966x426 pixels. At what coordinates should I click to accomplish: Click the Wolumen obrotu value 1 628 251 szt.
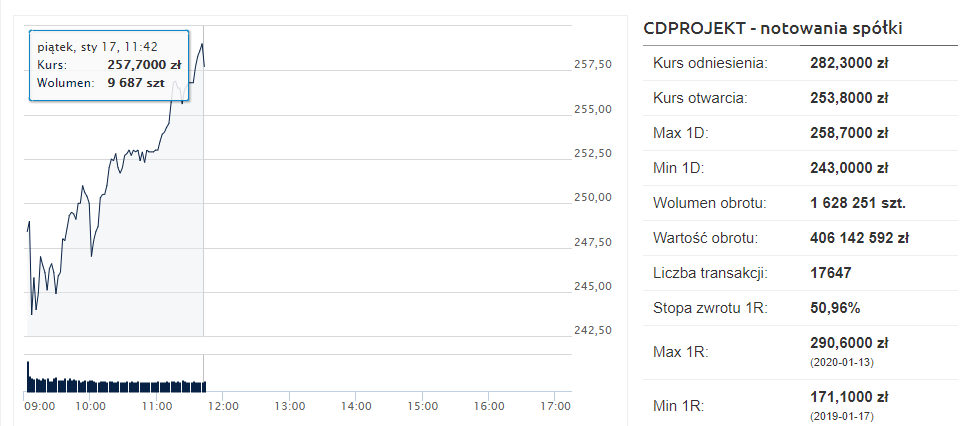tap(858, 203)
